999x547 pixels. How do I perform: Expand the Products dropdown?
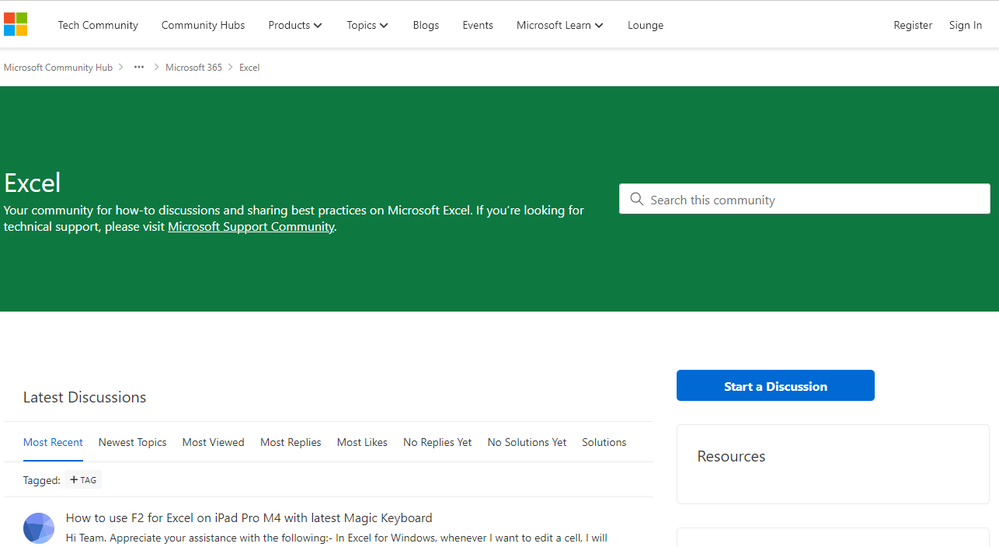click(295, 25)
